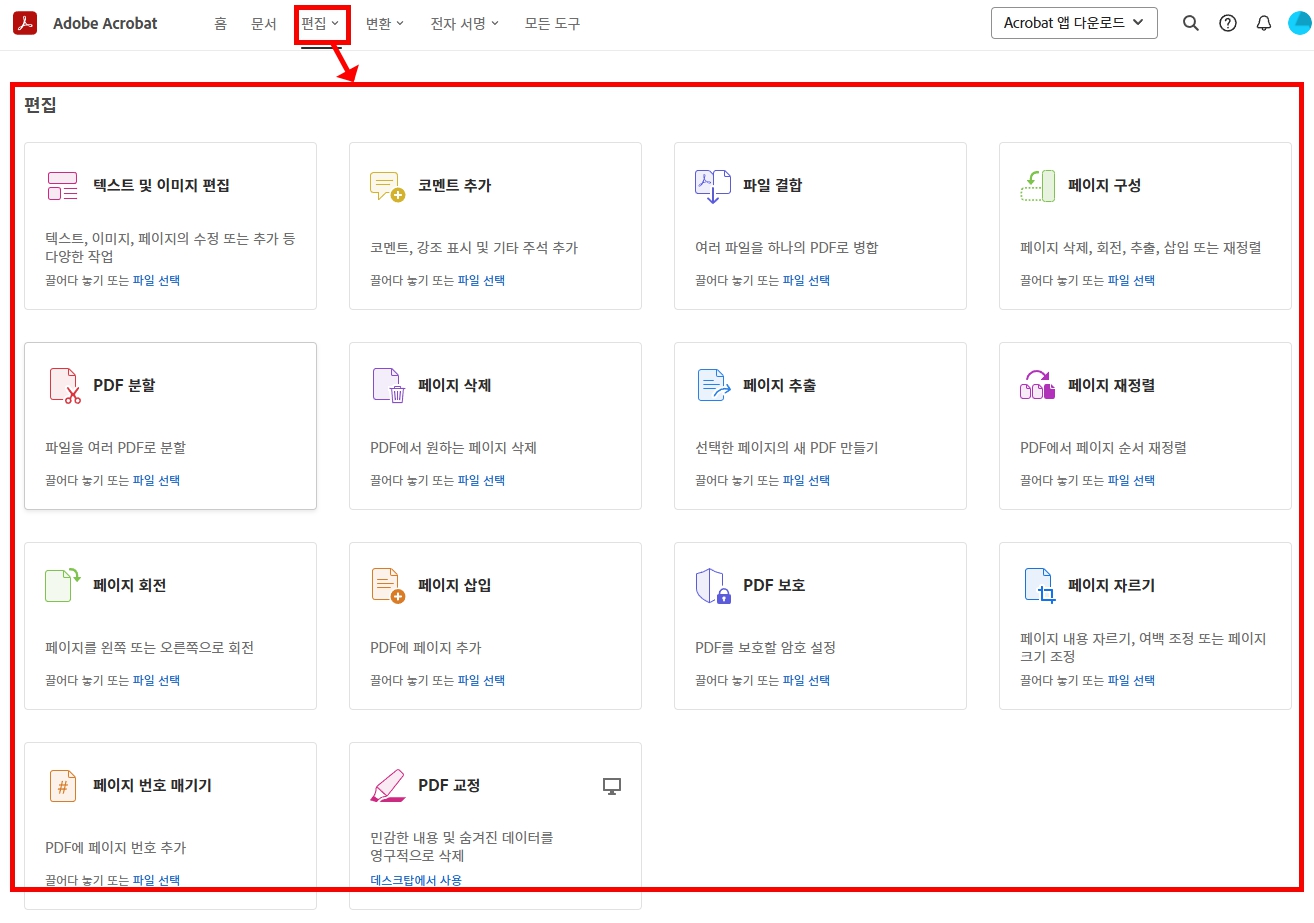This screenshot has height=923, width=1314.
Task: Select the 페이지 번호 매기기 card title
Action: pyautogui.click(x=152, y=785)
